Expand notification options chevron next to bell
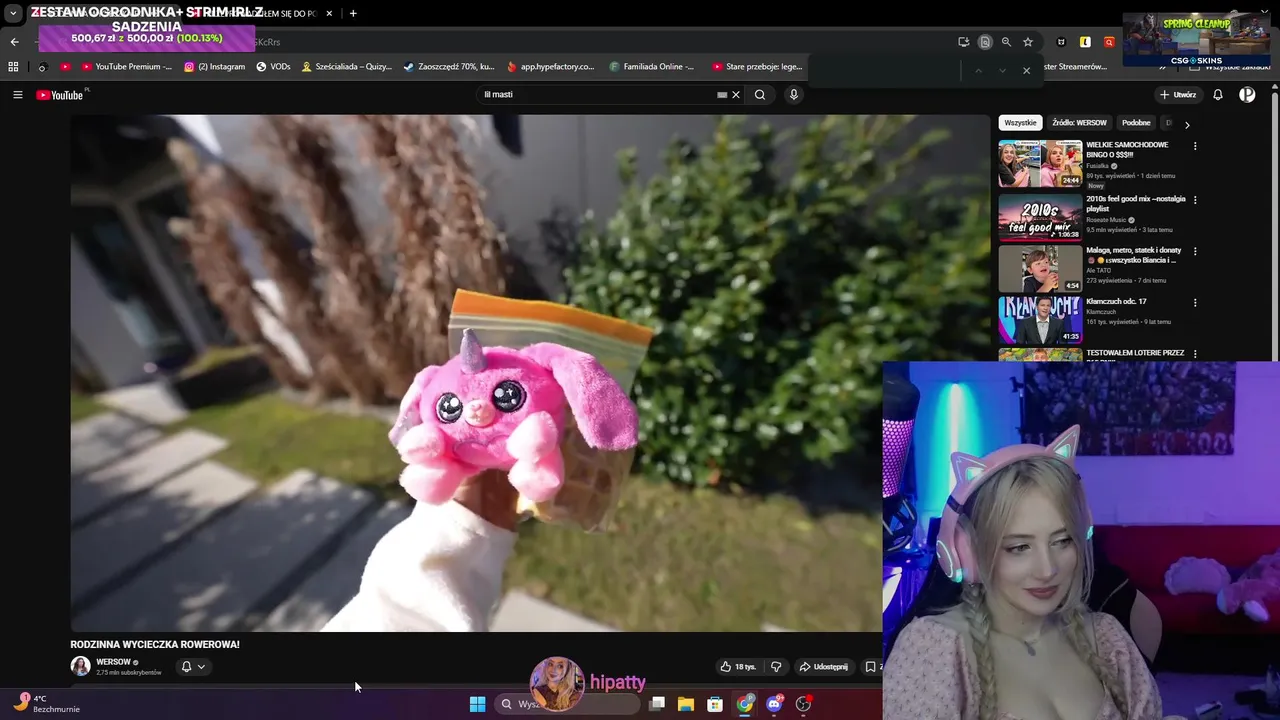1280x720 pixels. 201,667
